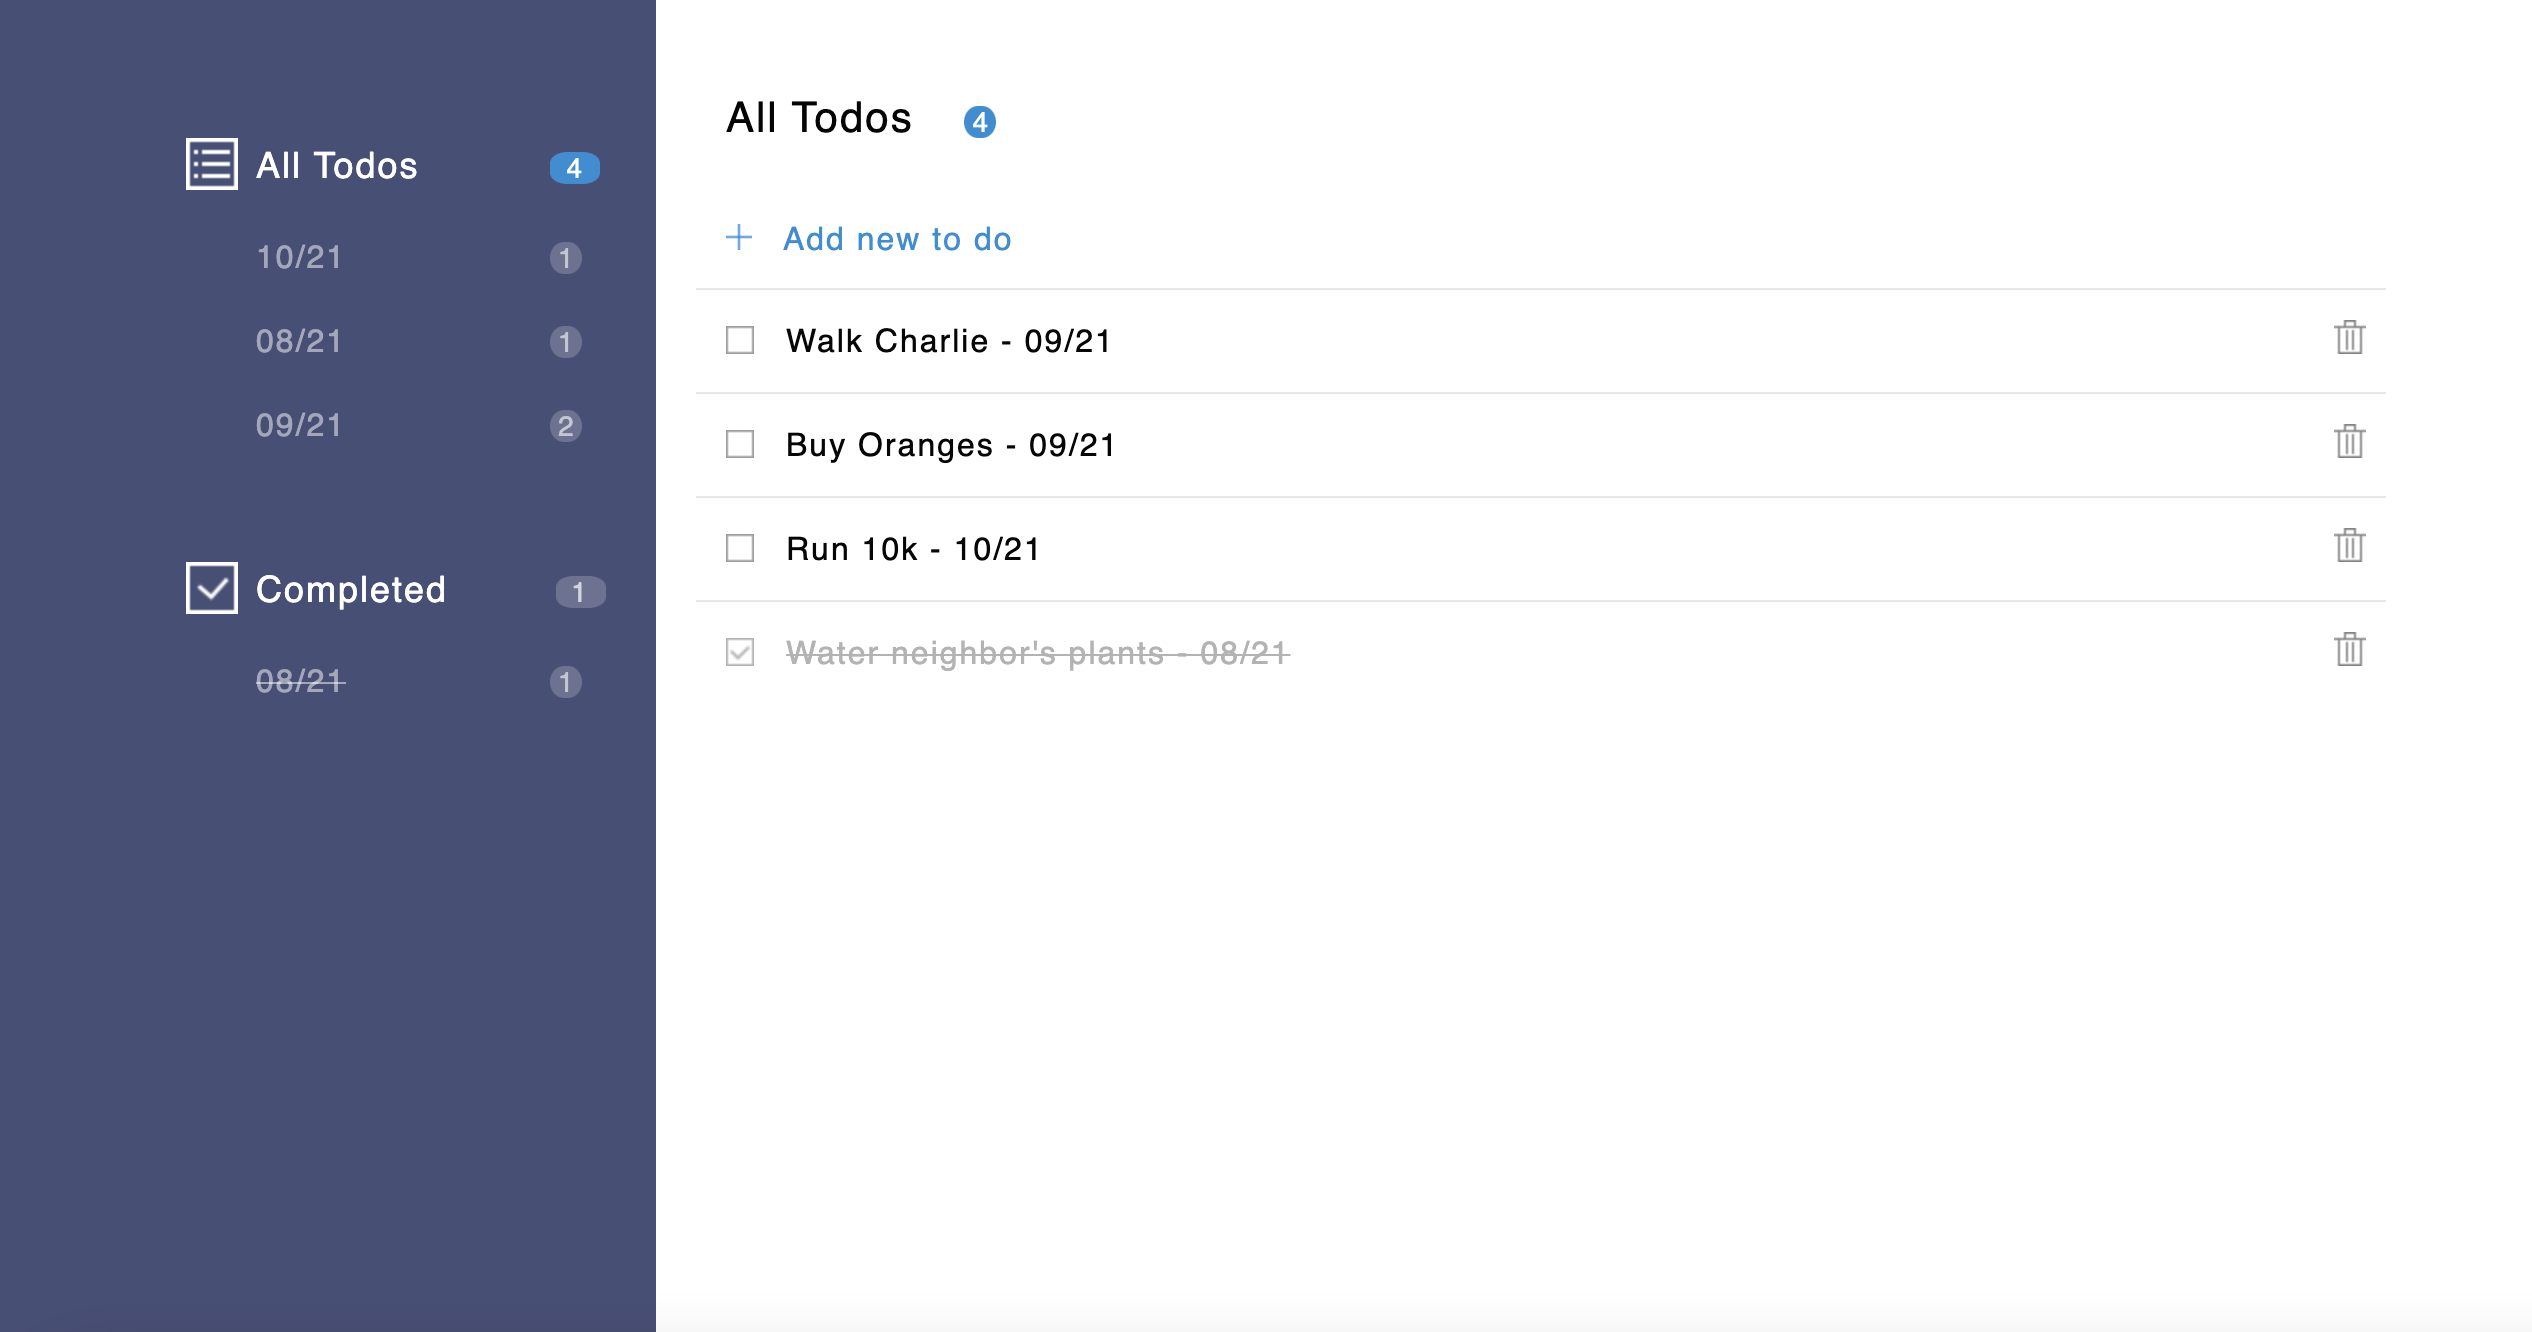2532x1332 pixels.
Task: Click the blue 4 badge beside main heading
Action: coord(979,122)
